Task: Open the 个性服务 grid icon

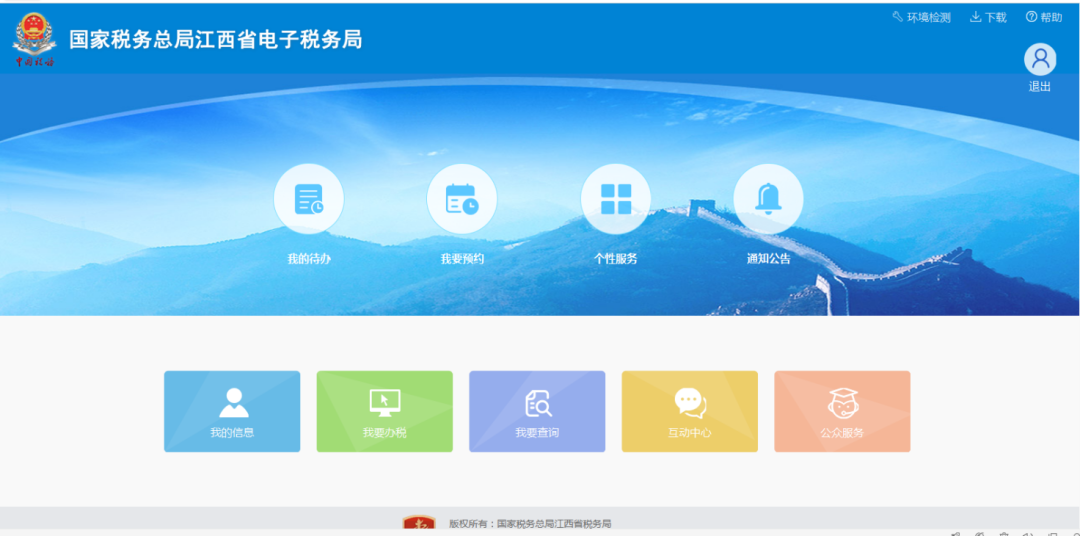Action: coord(616,199)
